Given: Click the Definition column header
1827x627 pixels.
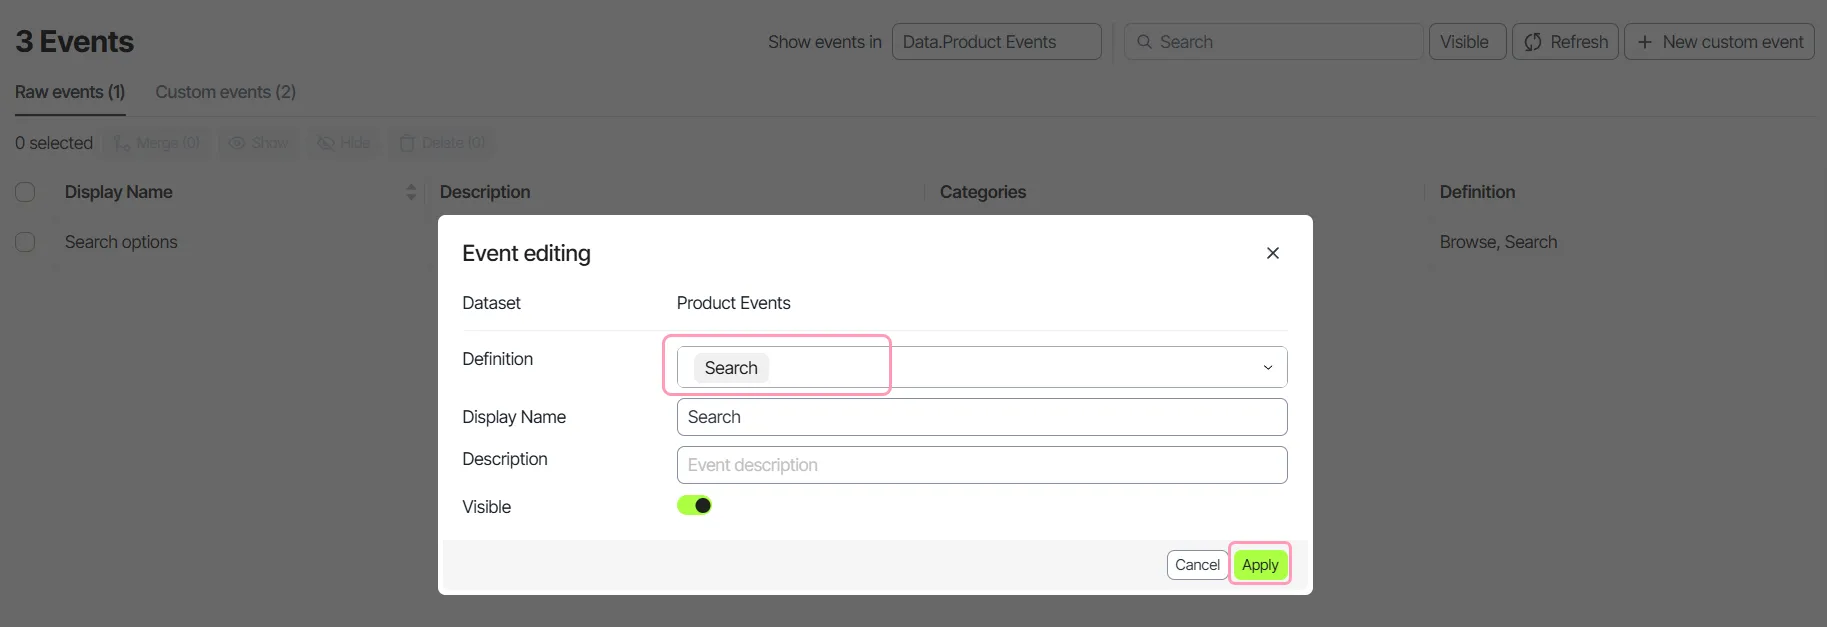Looking at the screenshot, I should point(1477,192).
